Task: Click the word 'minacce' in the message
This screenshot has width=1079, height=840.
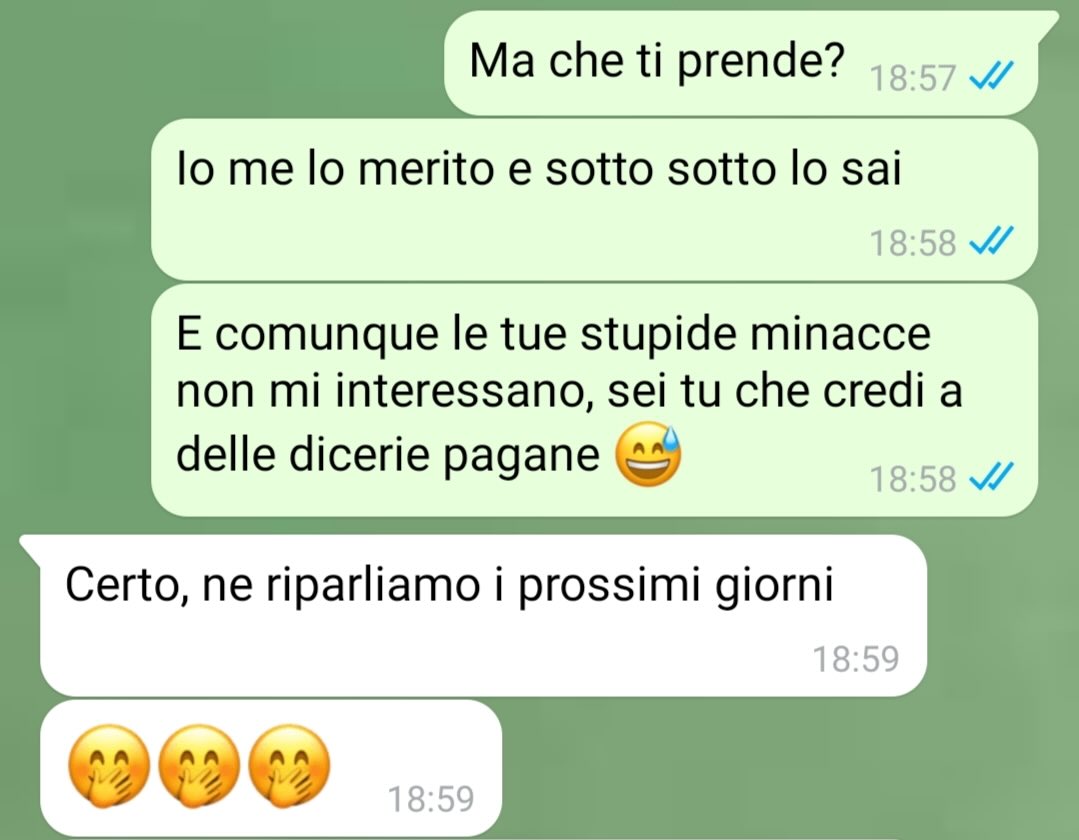Action: (x=840, y=333)
